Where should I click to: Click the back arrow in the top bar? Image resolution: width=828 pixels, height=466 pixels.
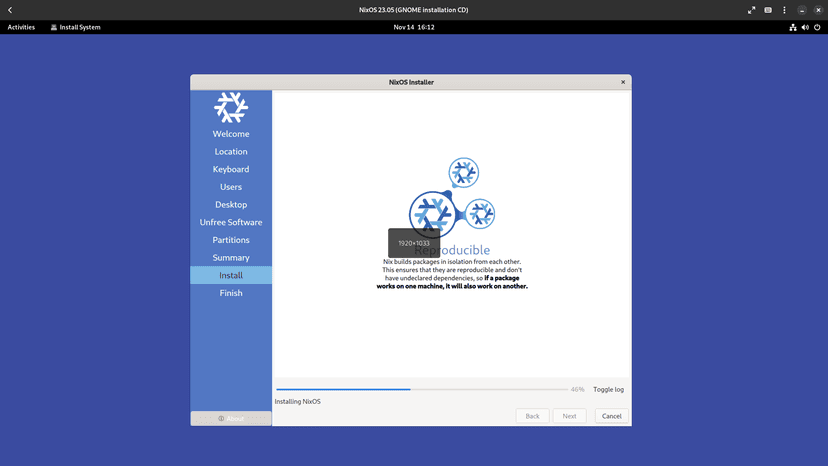(10, 10)
